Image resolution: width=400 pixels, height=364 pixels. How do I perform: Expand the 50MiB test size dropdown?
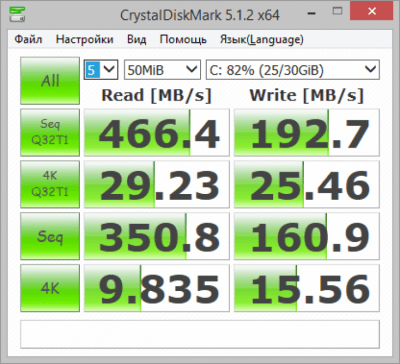click(162, 70)
